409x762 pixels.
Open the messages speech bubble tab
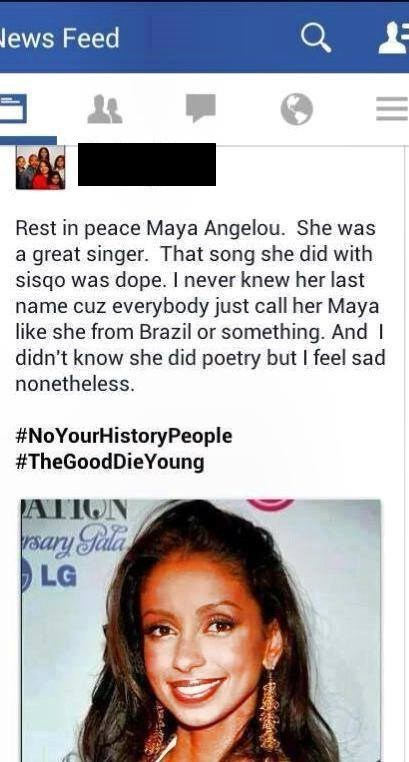coord(201,108)
